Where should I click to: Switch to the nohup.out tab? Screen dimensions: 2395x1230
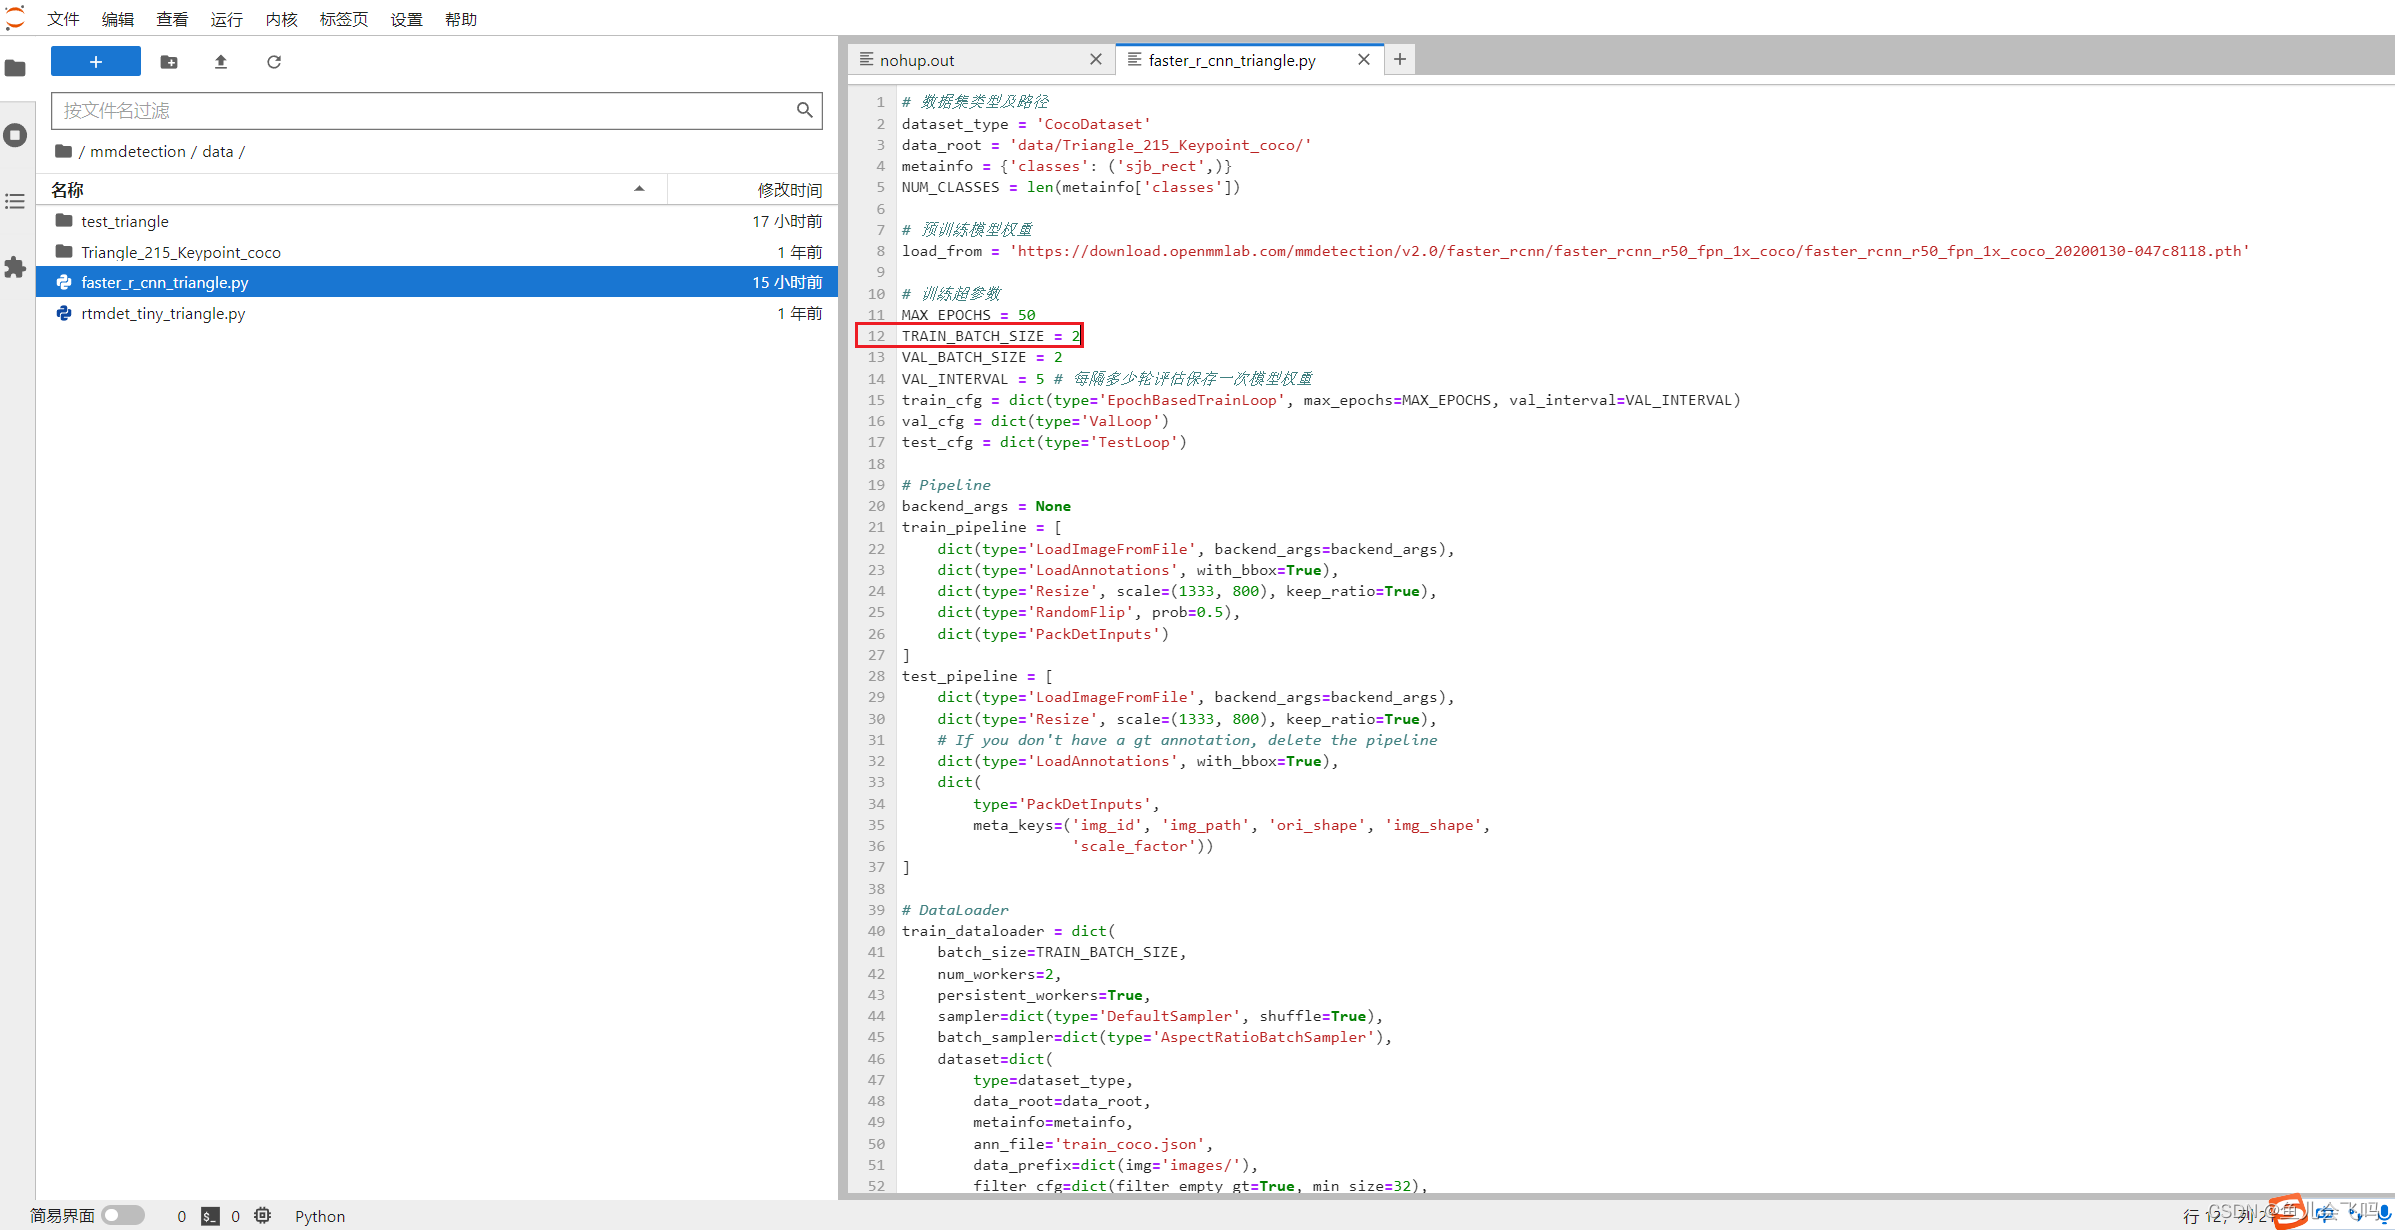click(917, 60)
